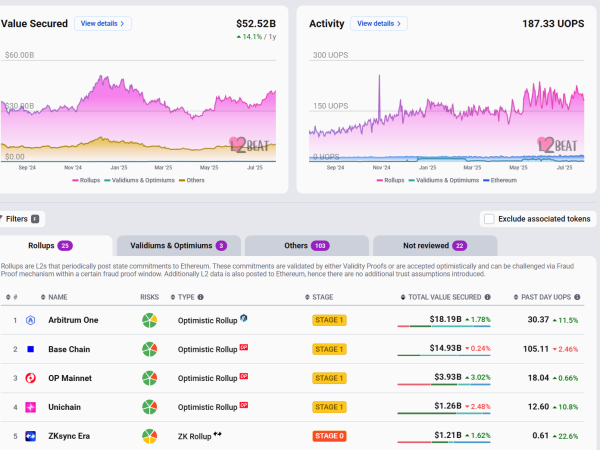The image size is (600, 450).
Task: Open the Arbitrum One risk pie chart
Action: point(150,320)
